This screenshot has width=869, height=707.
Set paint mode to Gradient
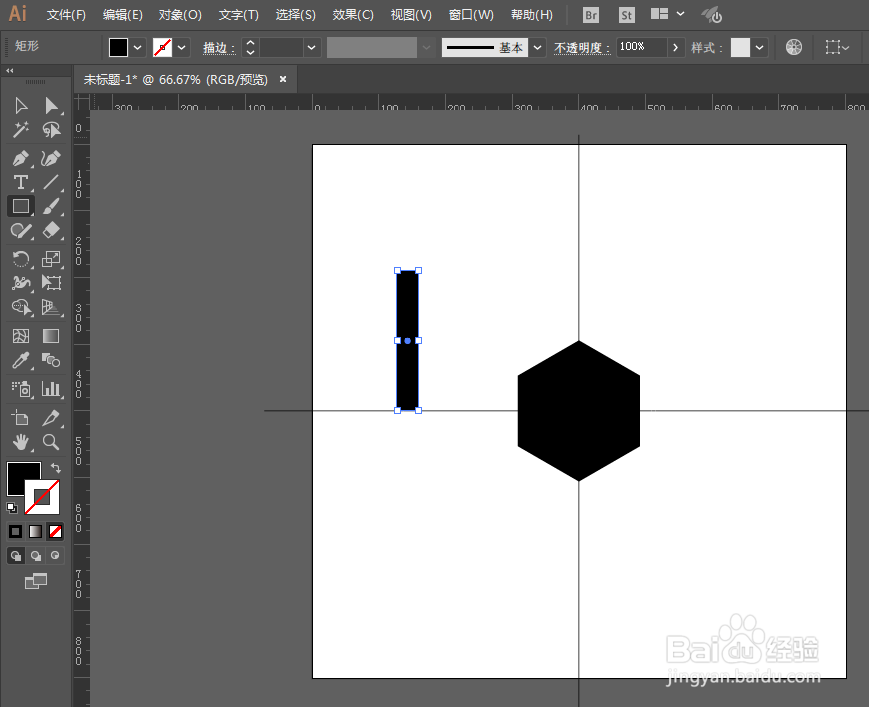click(35, 531)
